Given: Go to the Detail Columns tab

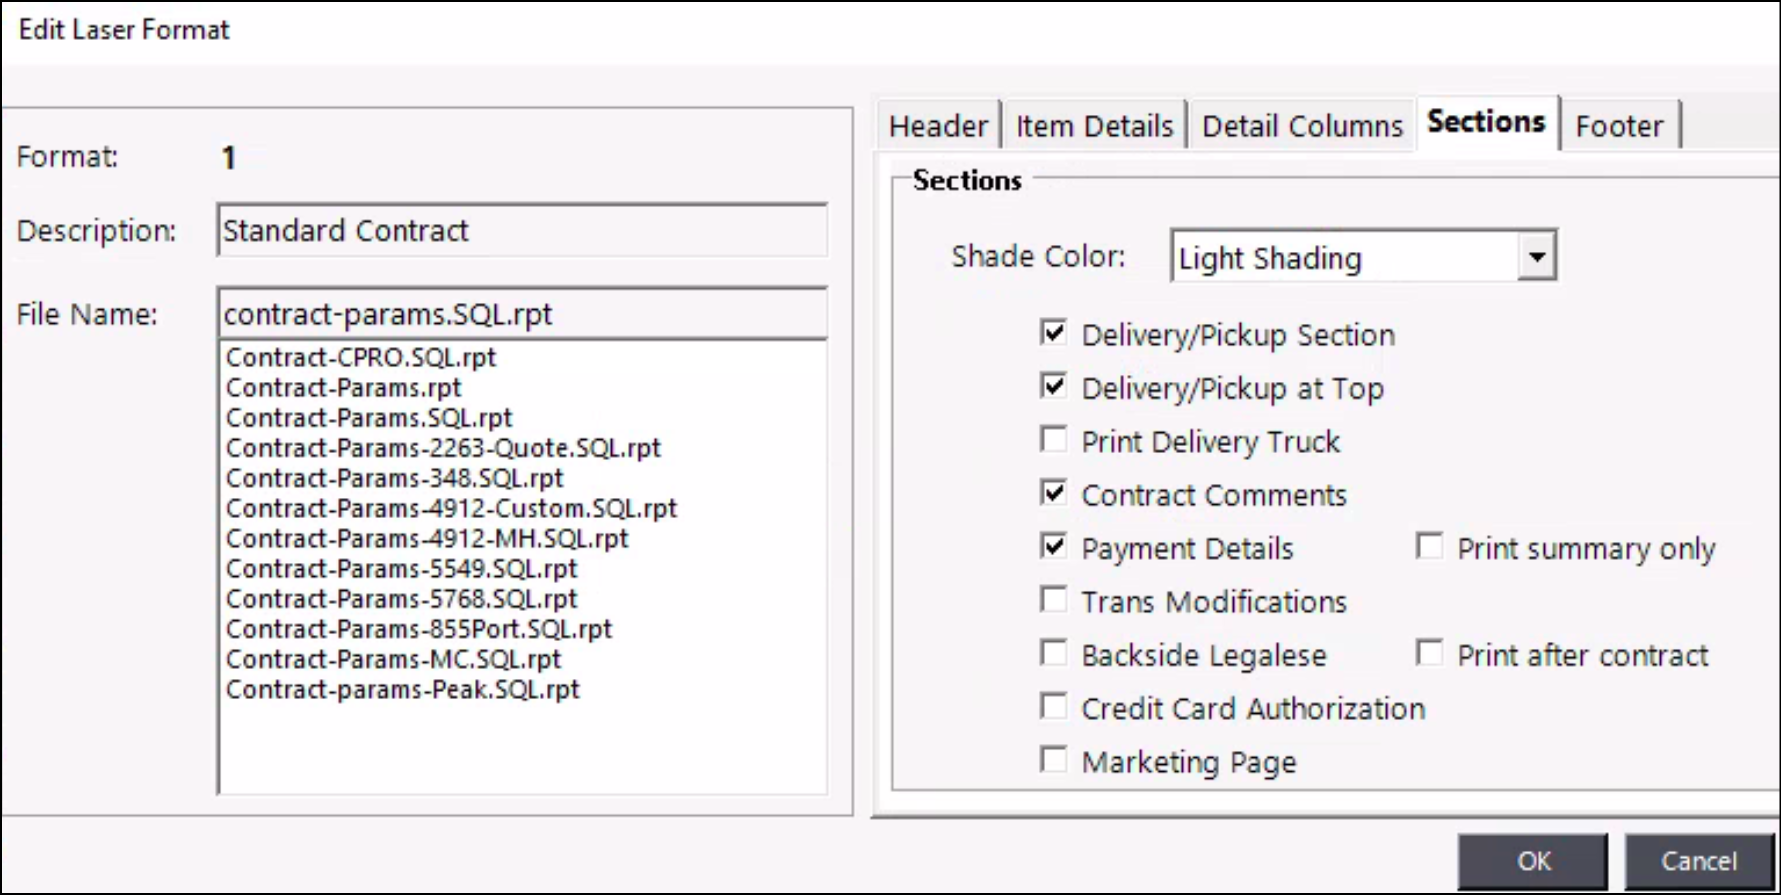Looking at the screenshot, I should (x=1302, y=126).
